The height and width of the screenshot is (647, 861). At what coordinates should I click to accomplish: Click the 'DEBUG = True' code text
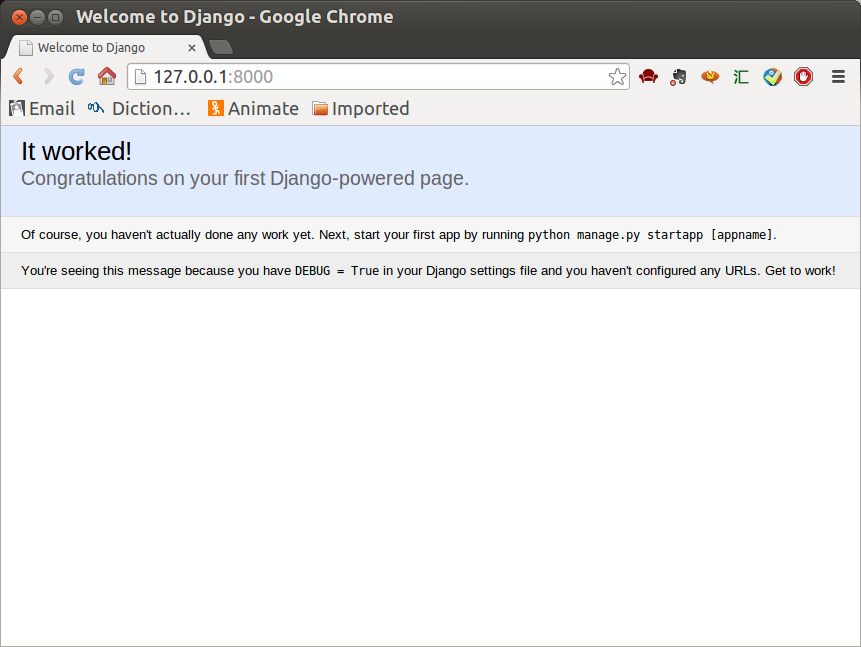337,271
